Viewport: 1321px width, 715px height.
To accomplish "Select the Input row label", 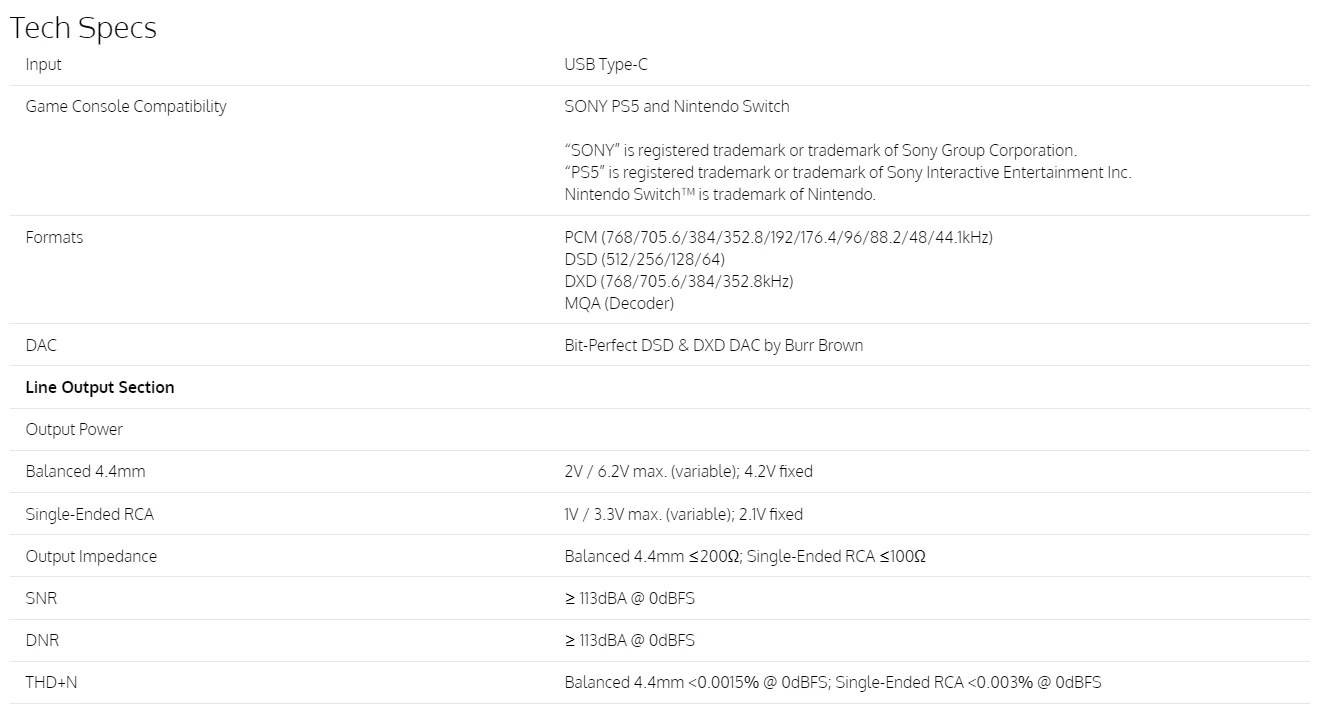I will (x=43, y=65).
